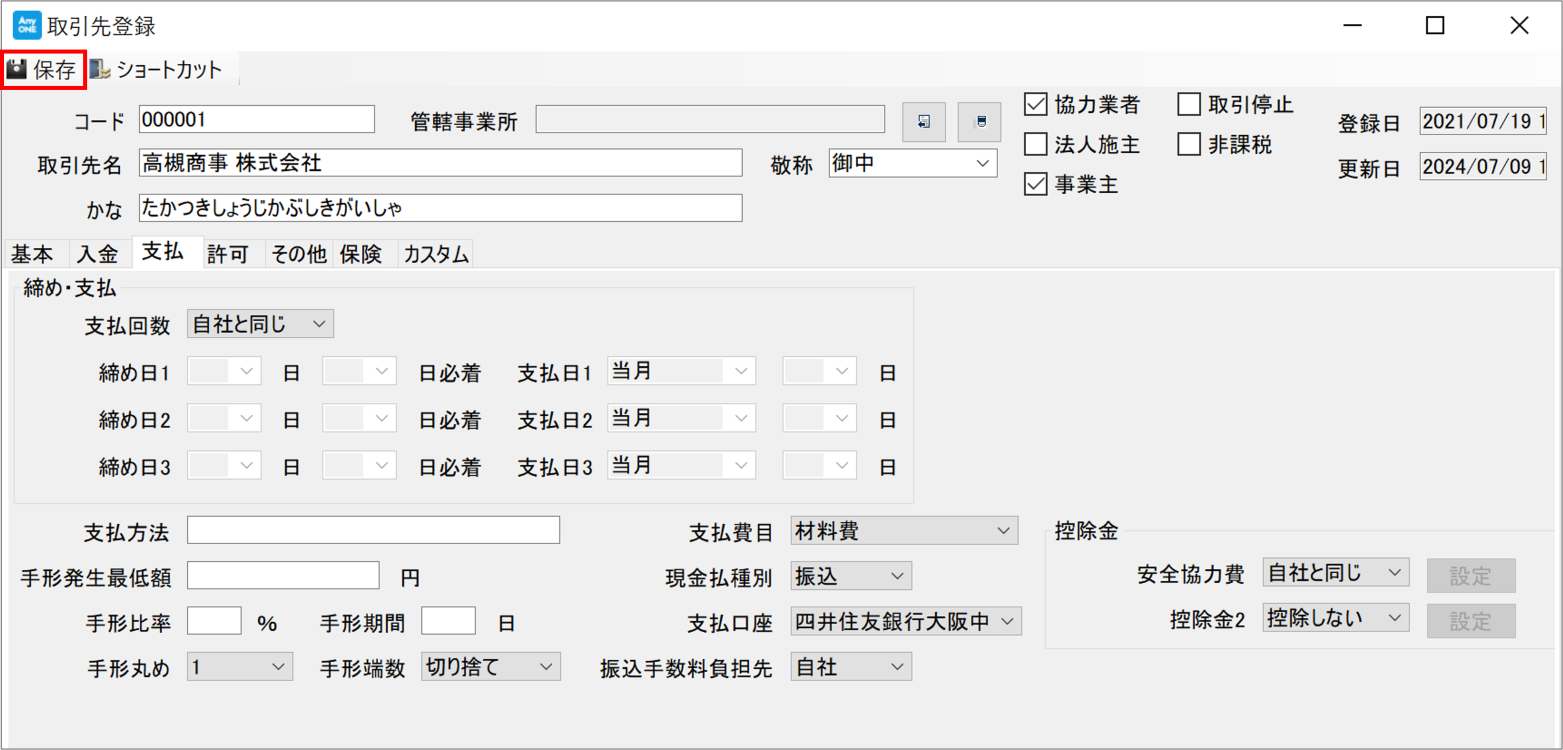Viewport: 1563px width, 750px height.
Task: Toggle the 非課税 checkbox
Action: pyautogui.click(x=1189, y=145)
